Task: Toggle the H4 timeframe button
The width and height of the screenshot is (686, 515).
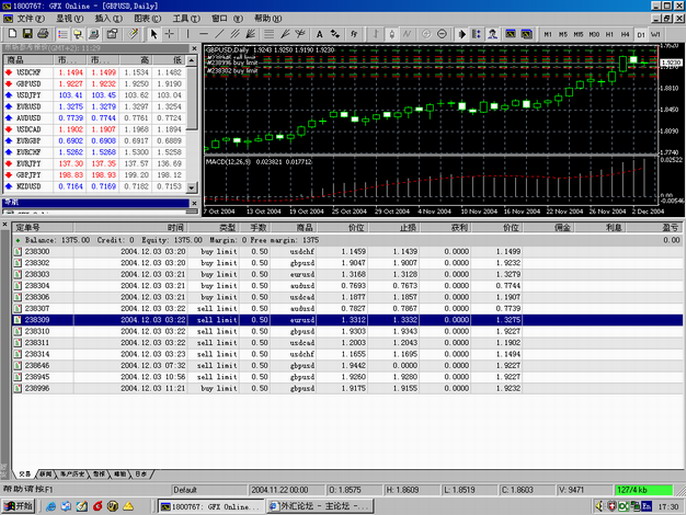Action: [624, 34]
